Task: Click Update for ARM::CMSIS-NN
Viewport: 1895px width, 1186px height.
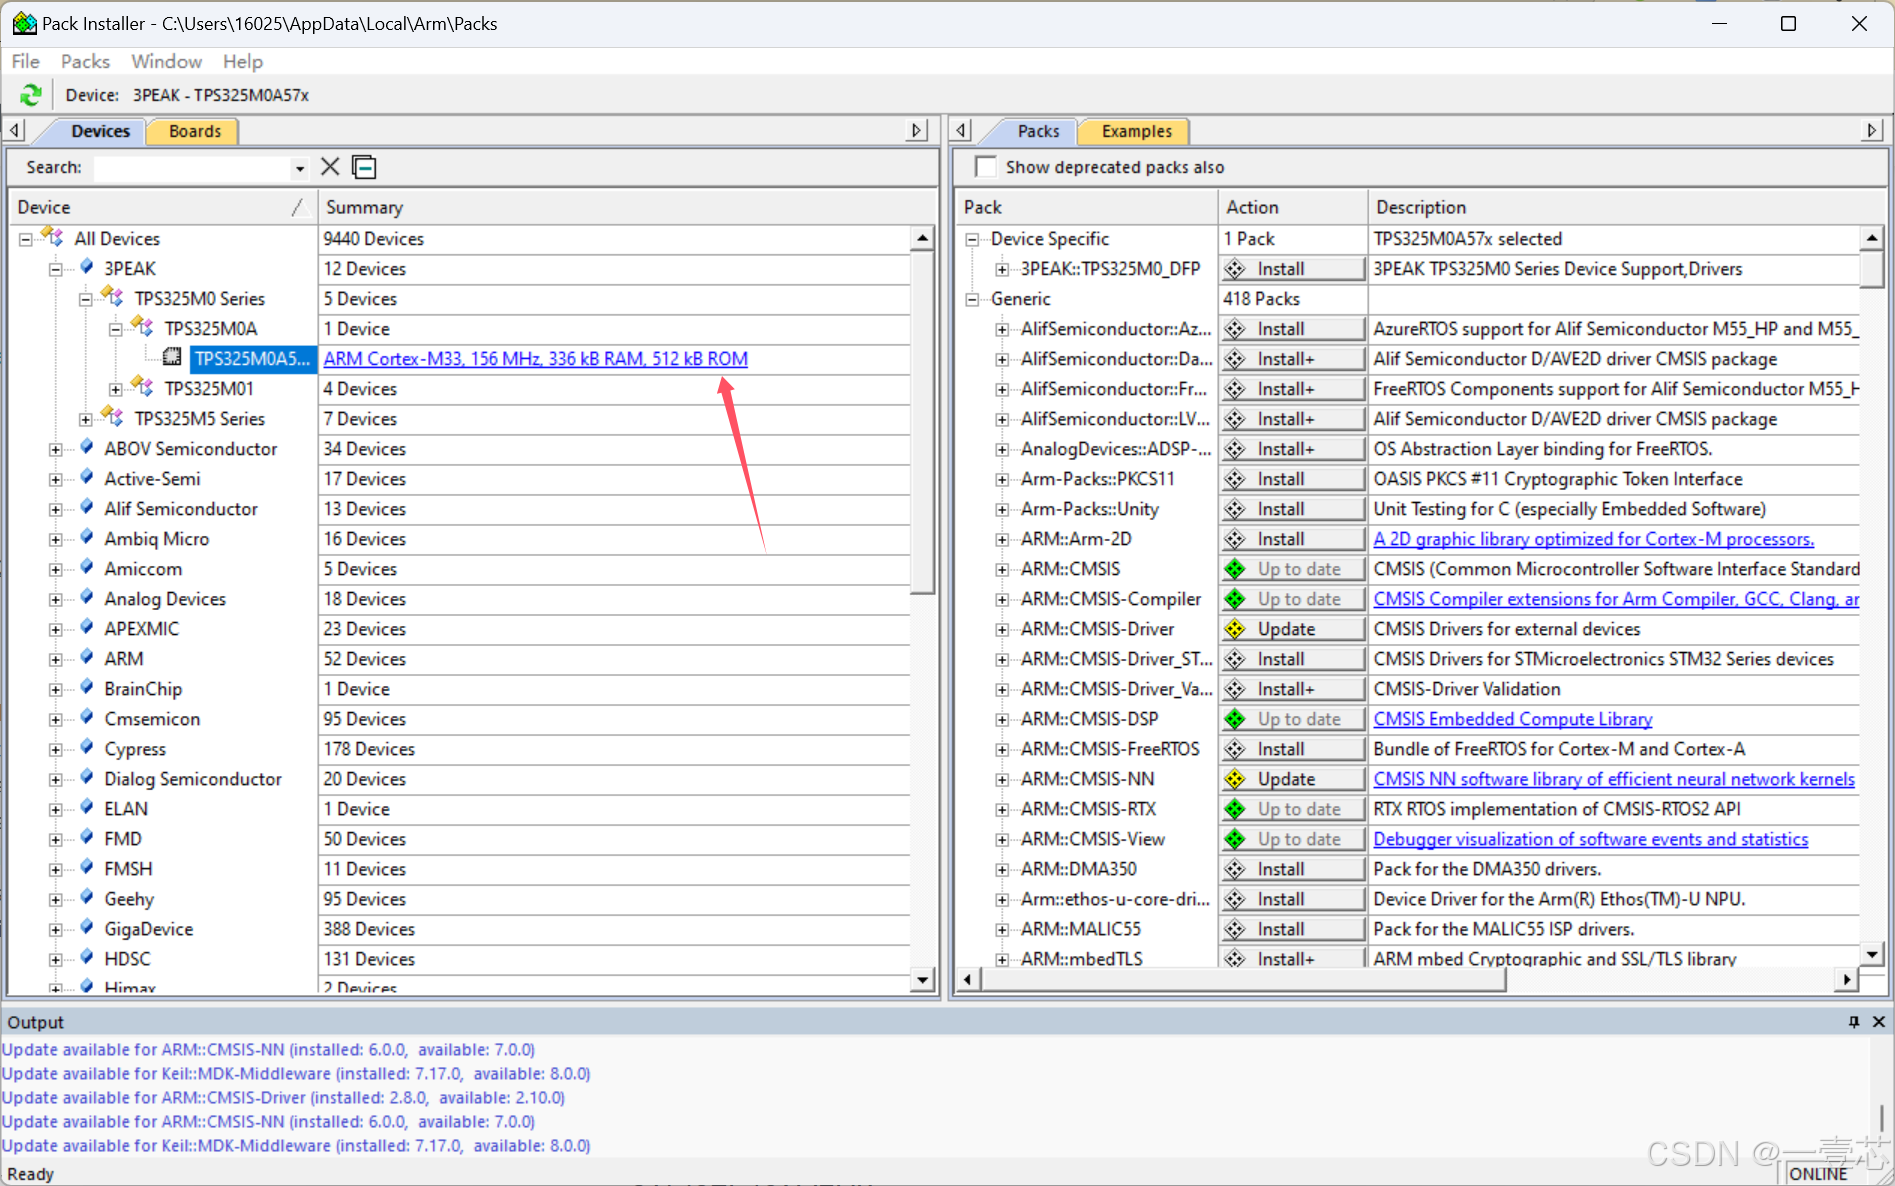Action: (x=1293, y=779)
